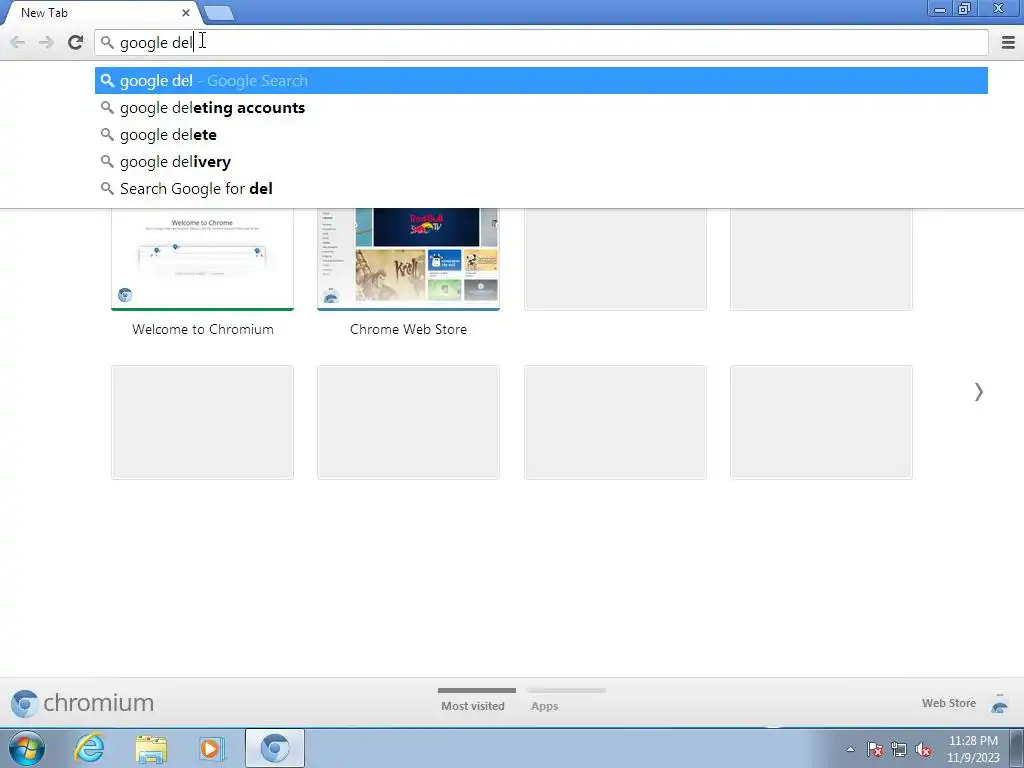Open the Chrome Web Store thumbnail

408,259
